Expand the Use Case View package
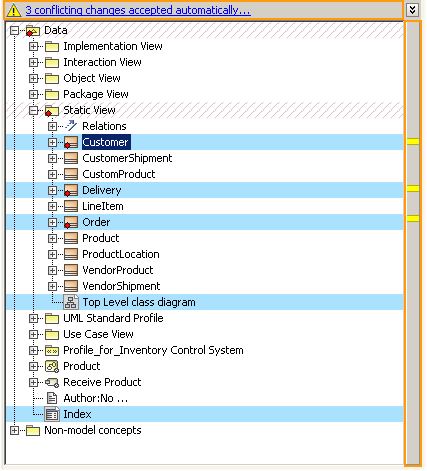 point(33,334)
